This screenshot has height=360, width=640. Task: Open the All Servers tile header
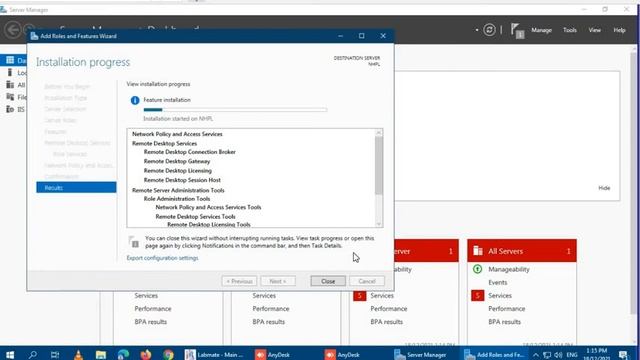[x=522, y=251]
